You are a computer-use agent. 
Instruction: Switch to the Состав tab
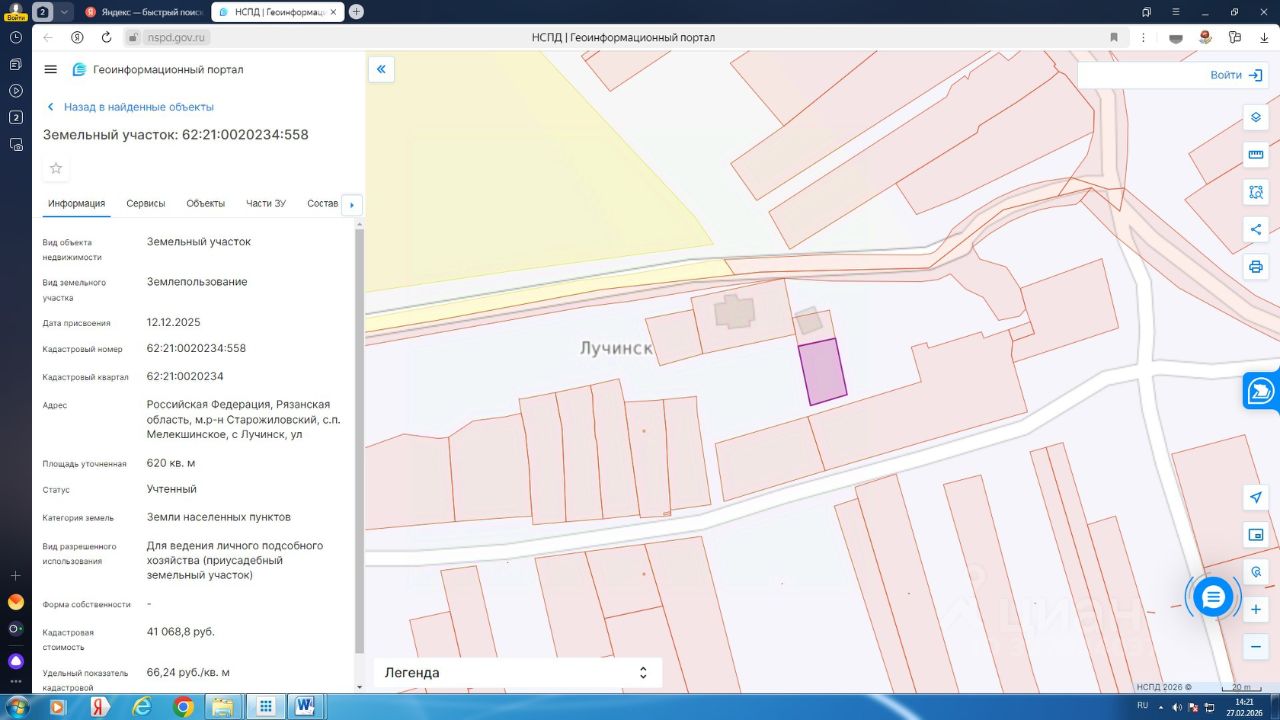(323, 203)
